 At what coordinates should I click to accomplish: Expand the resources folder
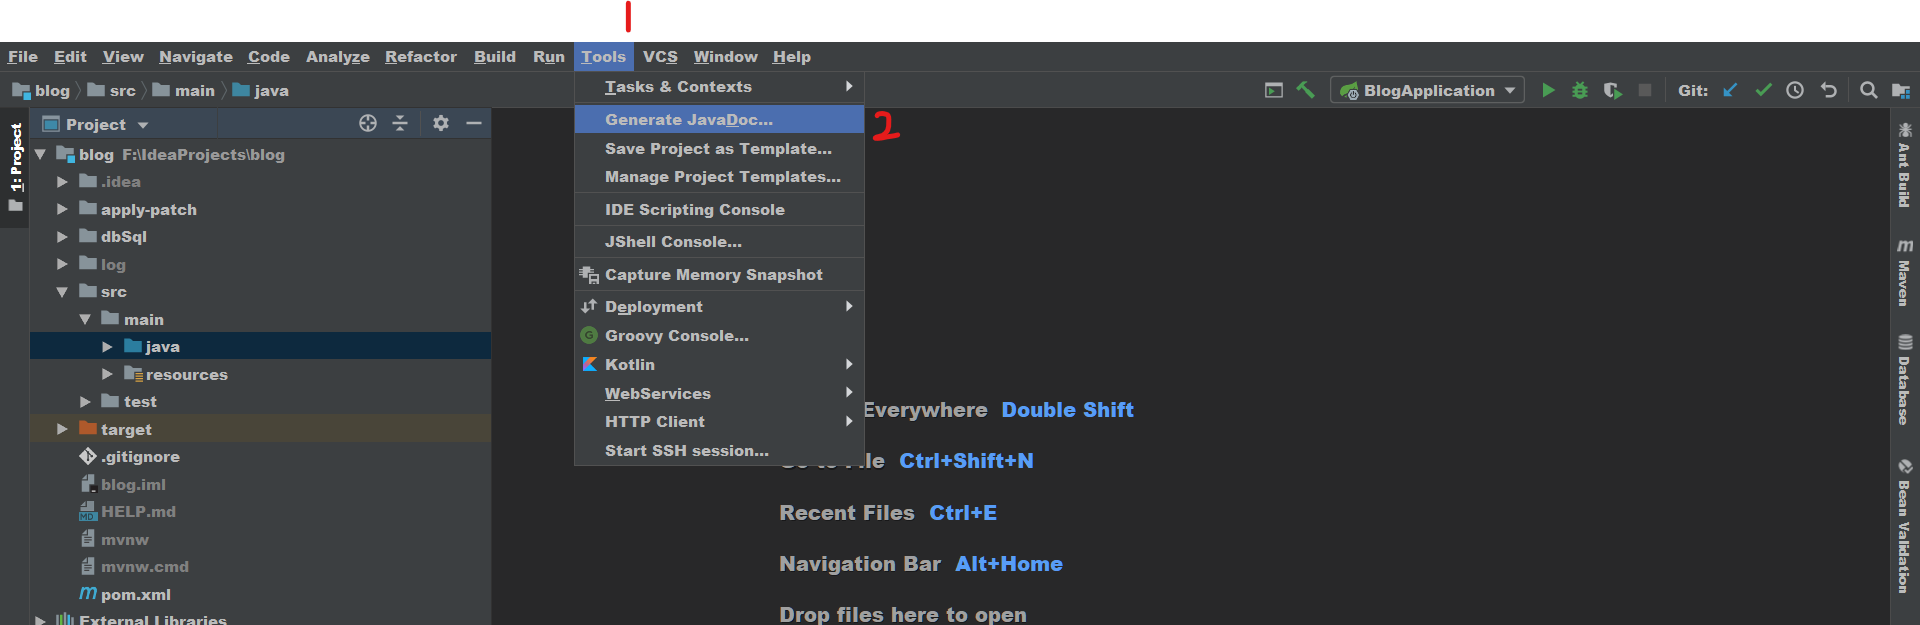(x=107, y=374)
